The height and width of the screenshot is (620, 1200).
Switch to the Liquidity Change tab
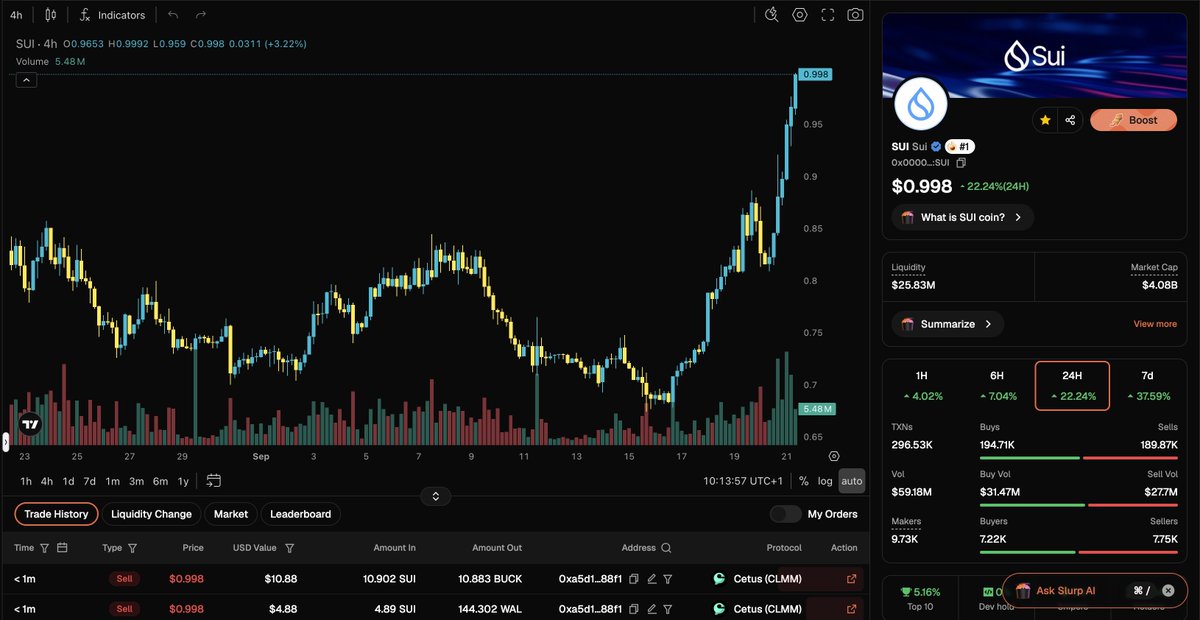[151, 514]
